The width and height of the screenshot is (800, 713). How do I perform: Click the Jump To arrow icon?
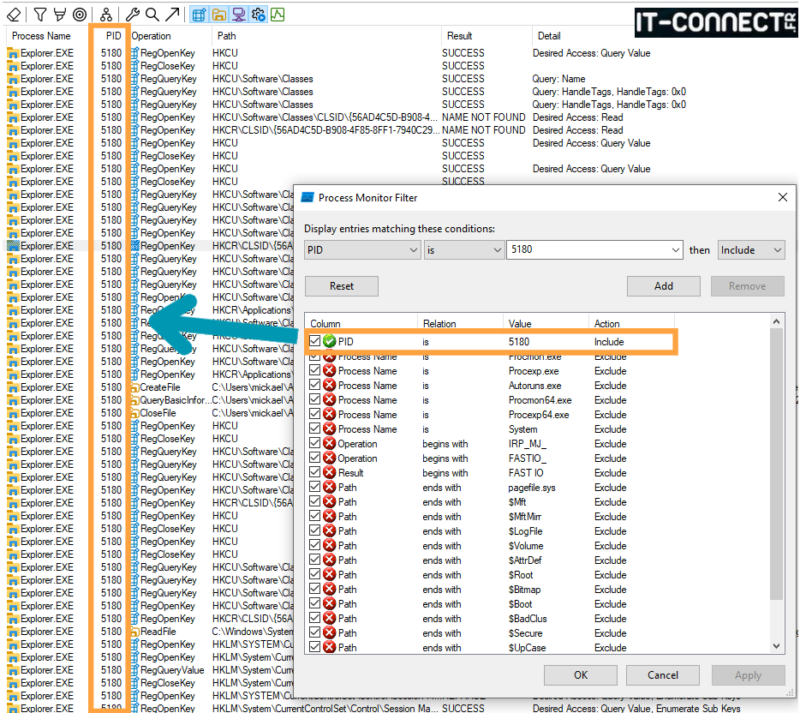click(172, 14)
